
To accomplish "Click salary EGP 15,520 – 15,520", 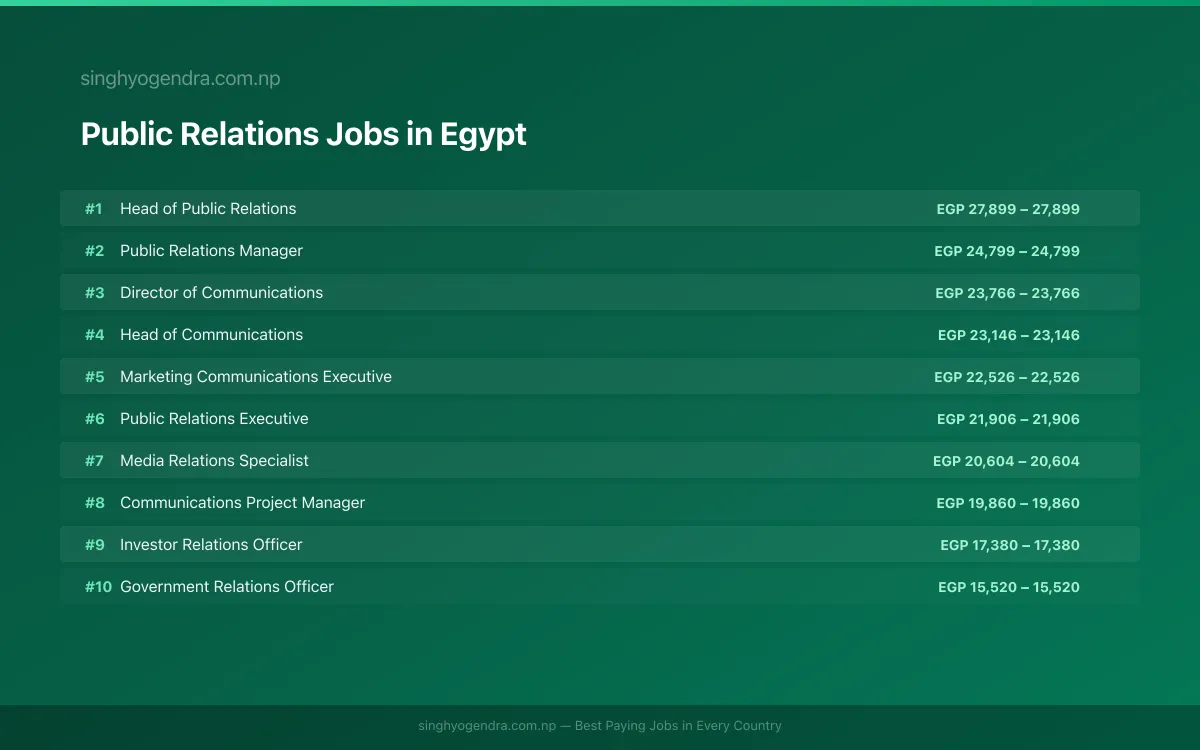I will point(1009,587).
